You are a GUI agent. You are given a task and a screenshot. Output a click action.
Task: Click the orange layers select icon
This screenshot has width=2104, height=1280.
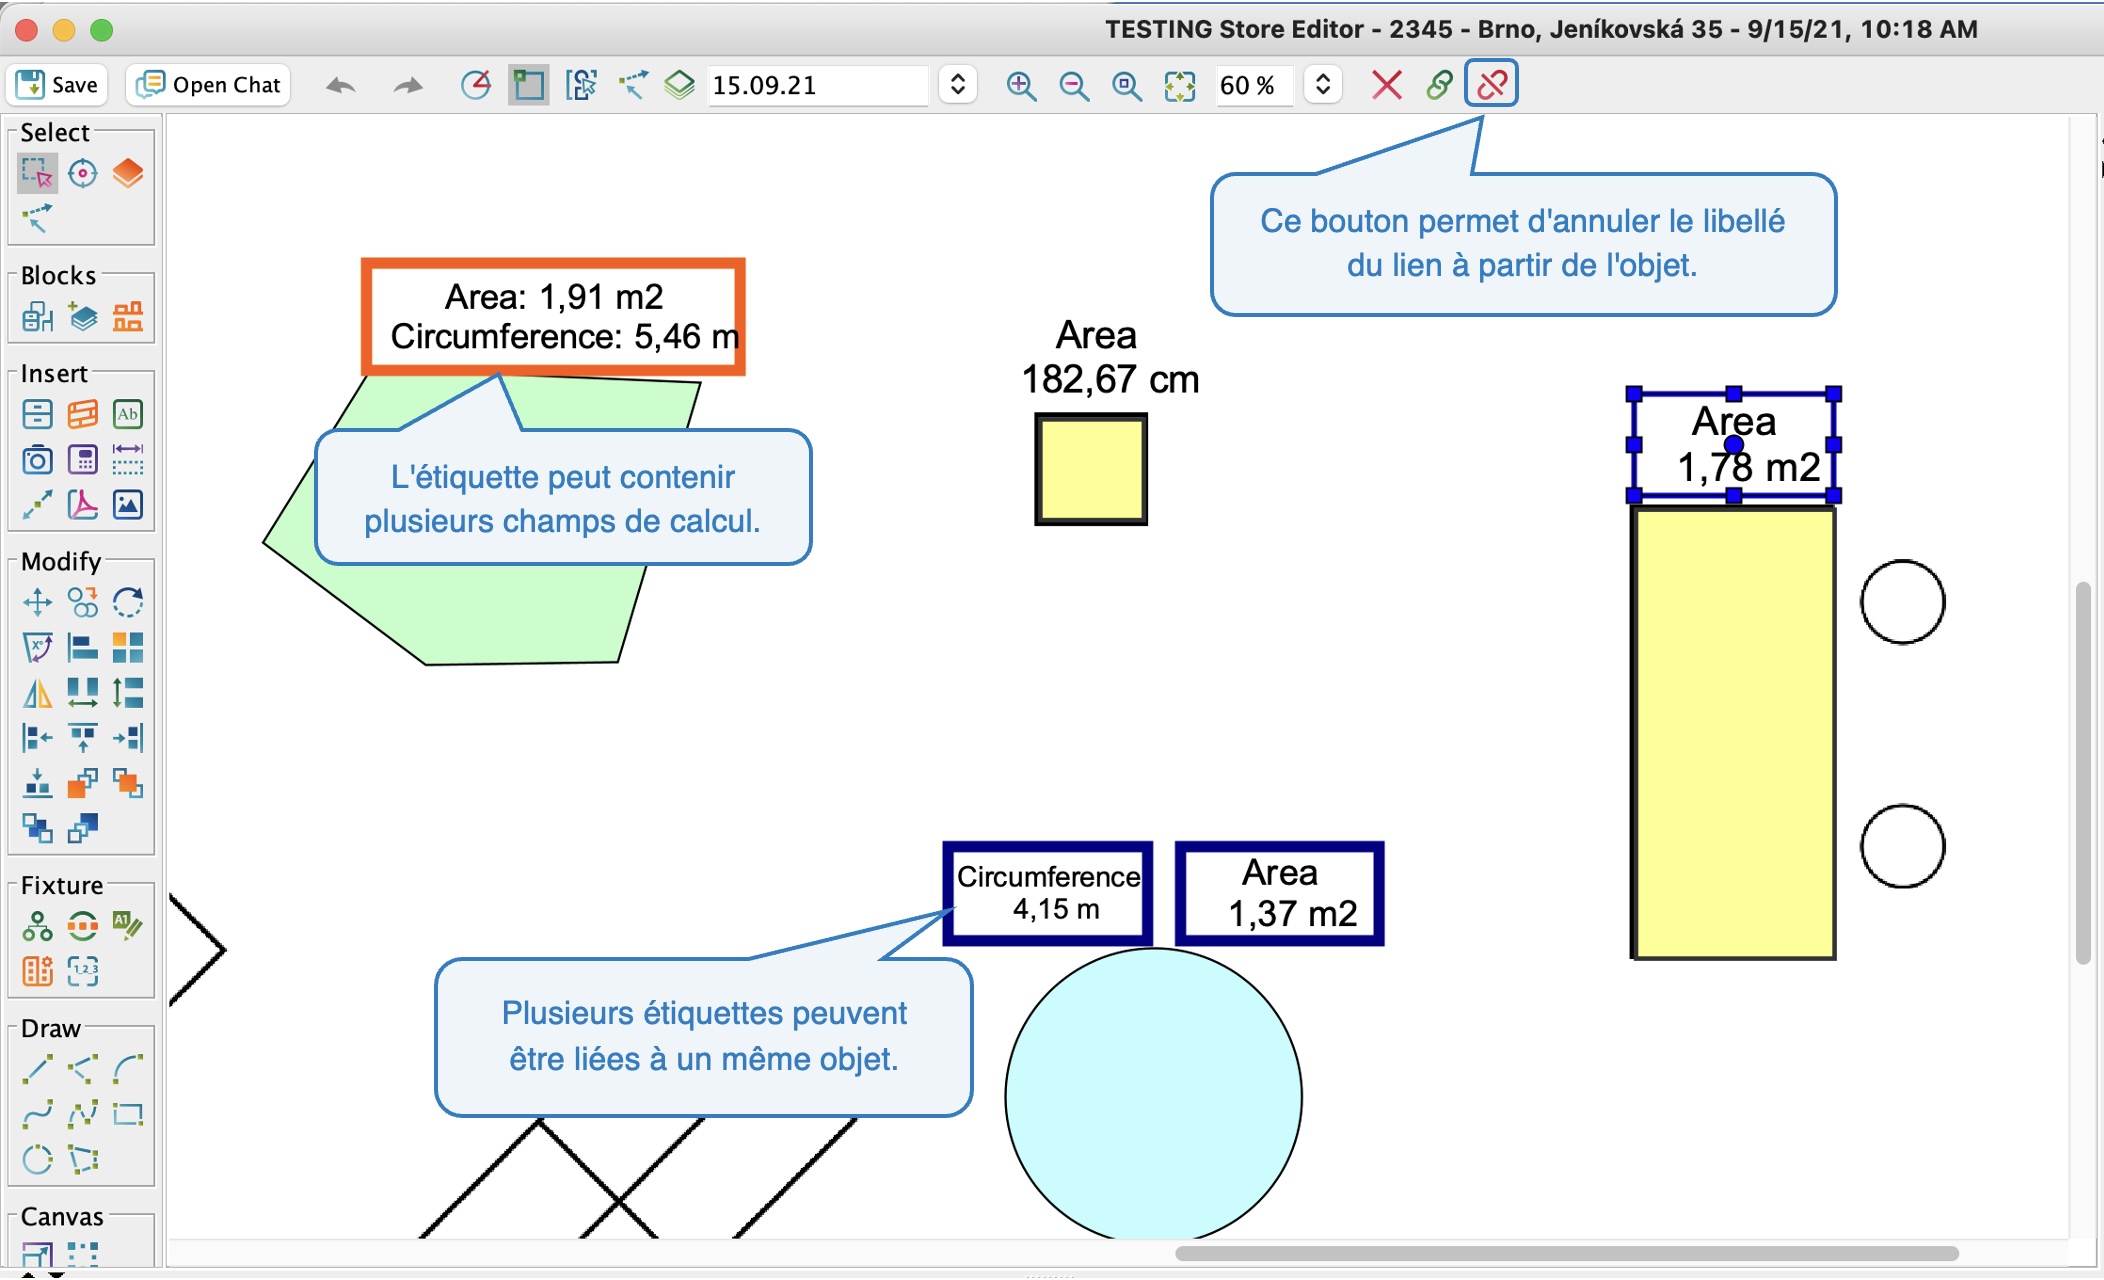(127, 173)
